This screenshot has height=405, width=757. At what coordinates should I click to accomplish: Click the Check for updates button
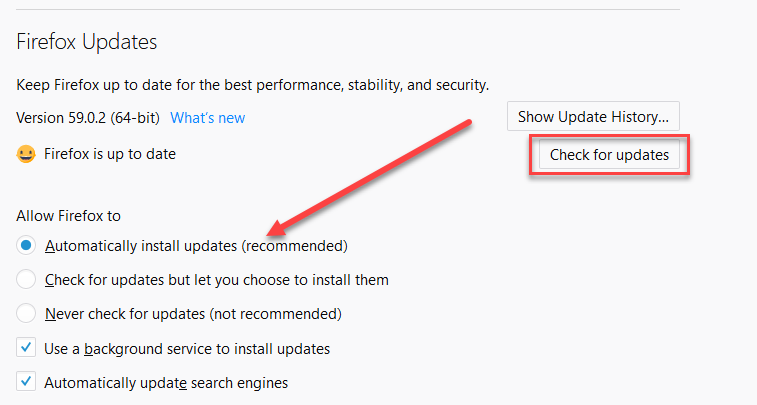(x=609, y=154)
